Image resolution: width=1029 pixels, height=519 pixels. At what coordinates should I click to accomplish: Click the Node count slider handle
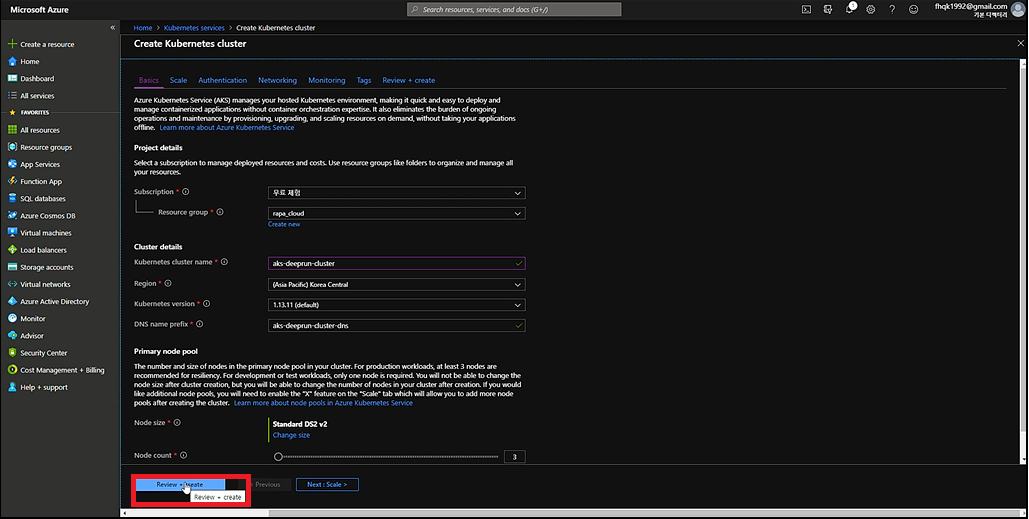[278, 457]
